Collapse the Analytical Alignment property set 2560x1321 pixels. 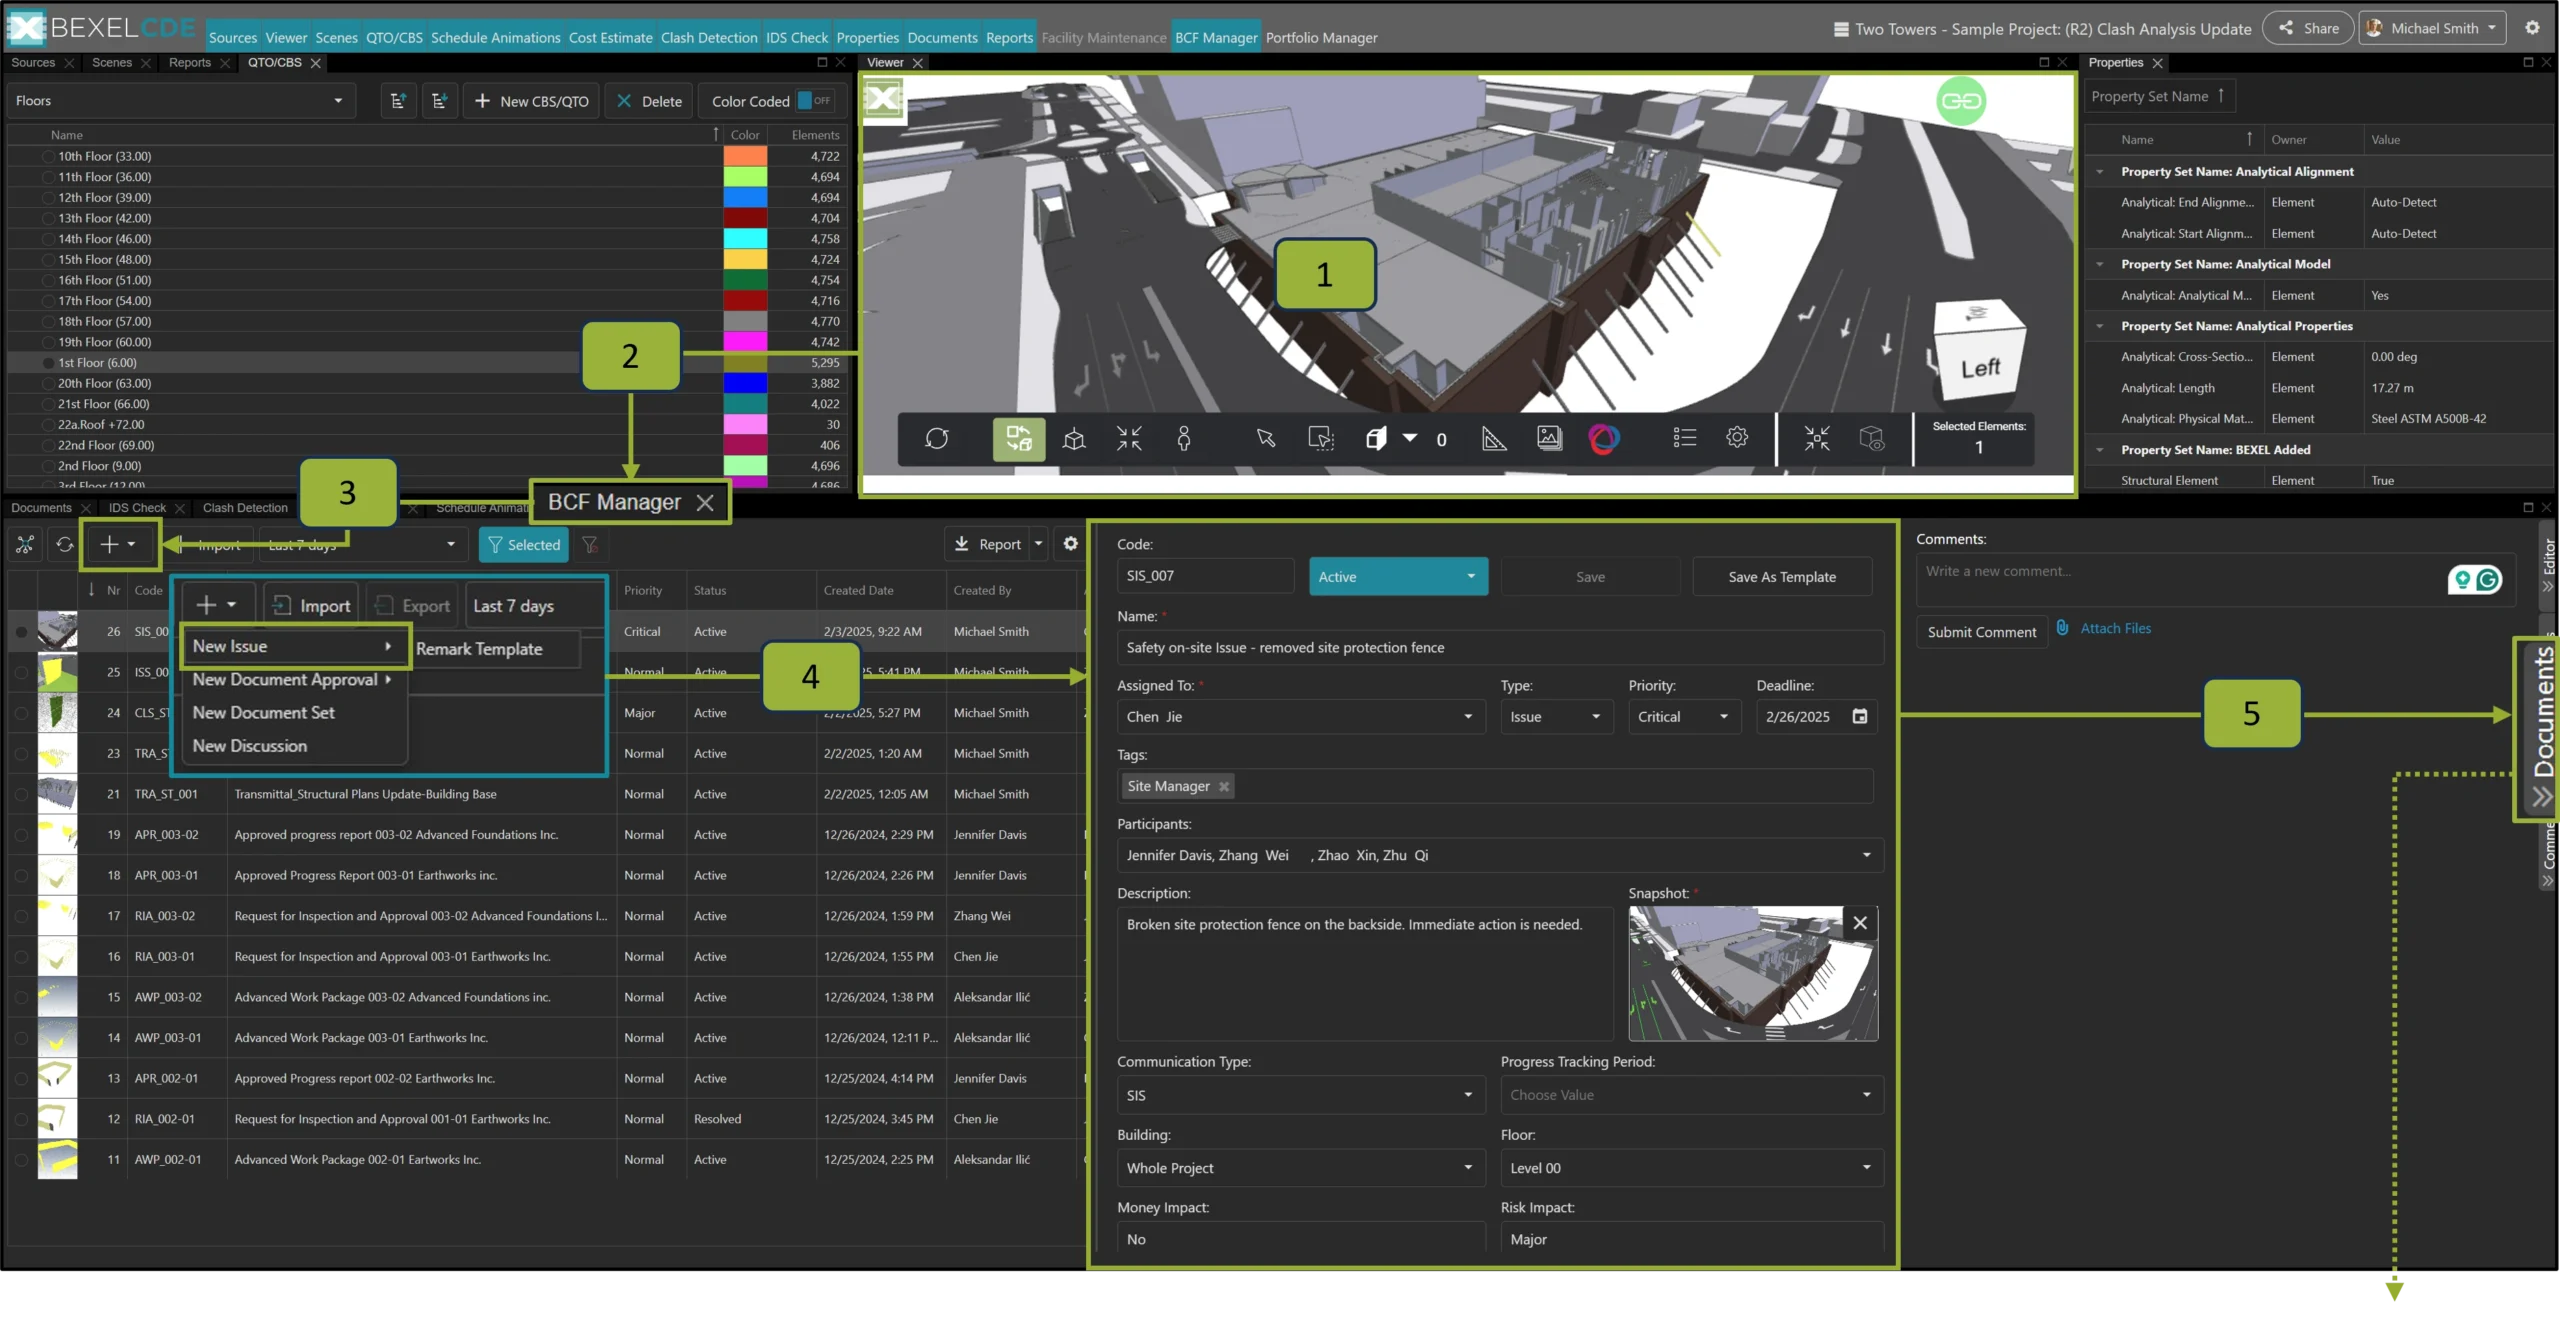[2101, 172]
